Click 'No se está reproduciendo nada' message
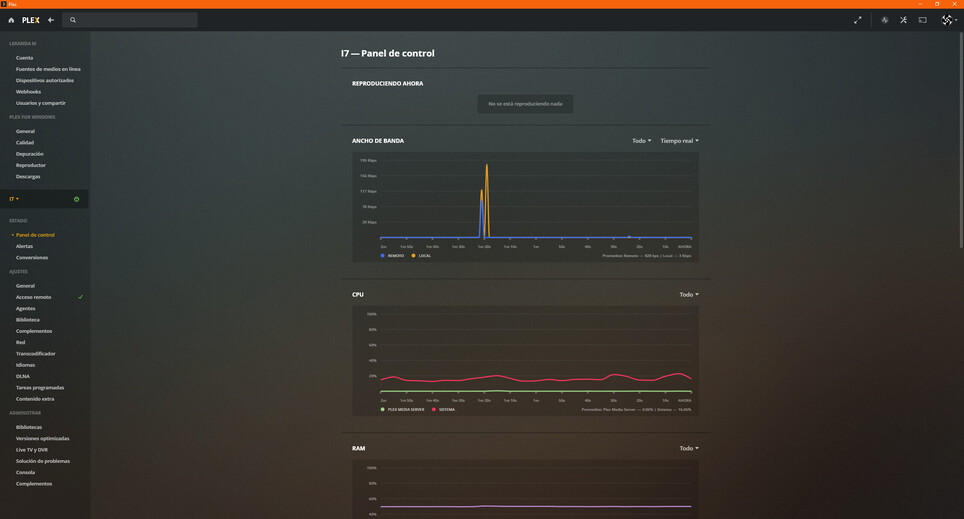 (525, 104)
